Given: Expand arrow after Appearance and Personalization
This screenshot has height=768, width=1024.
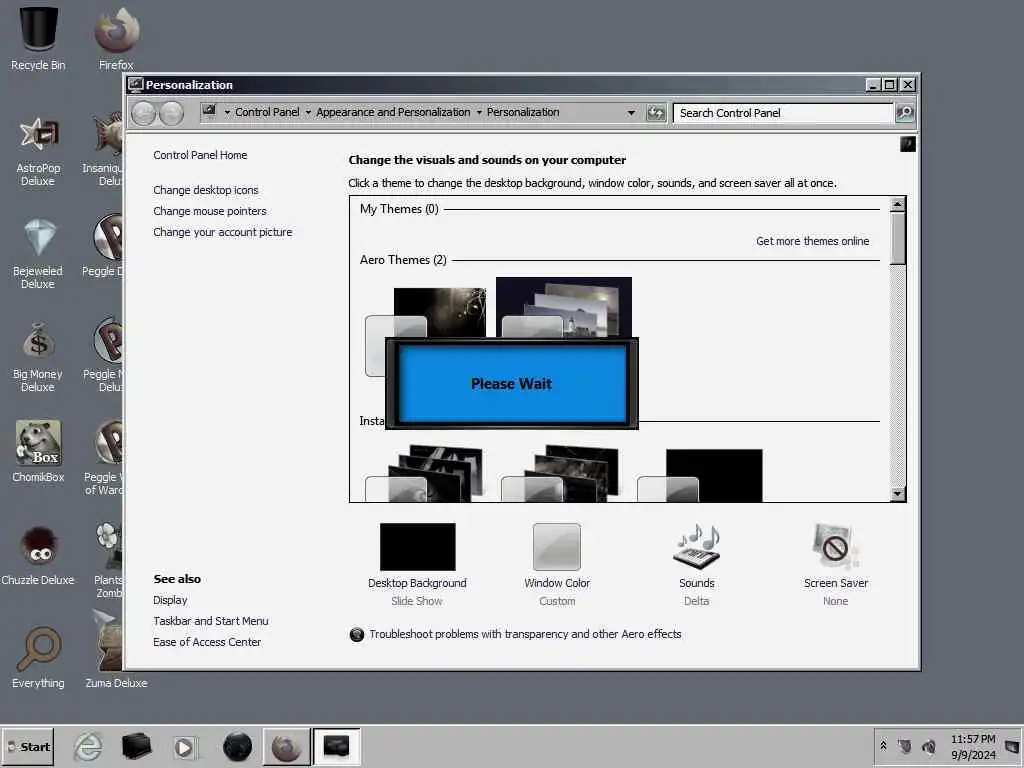Looking at the screenshot, I should (x=479, y=112).
